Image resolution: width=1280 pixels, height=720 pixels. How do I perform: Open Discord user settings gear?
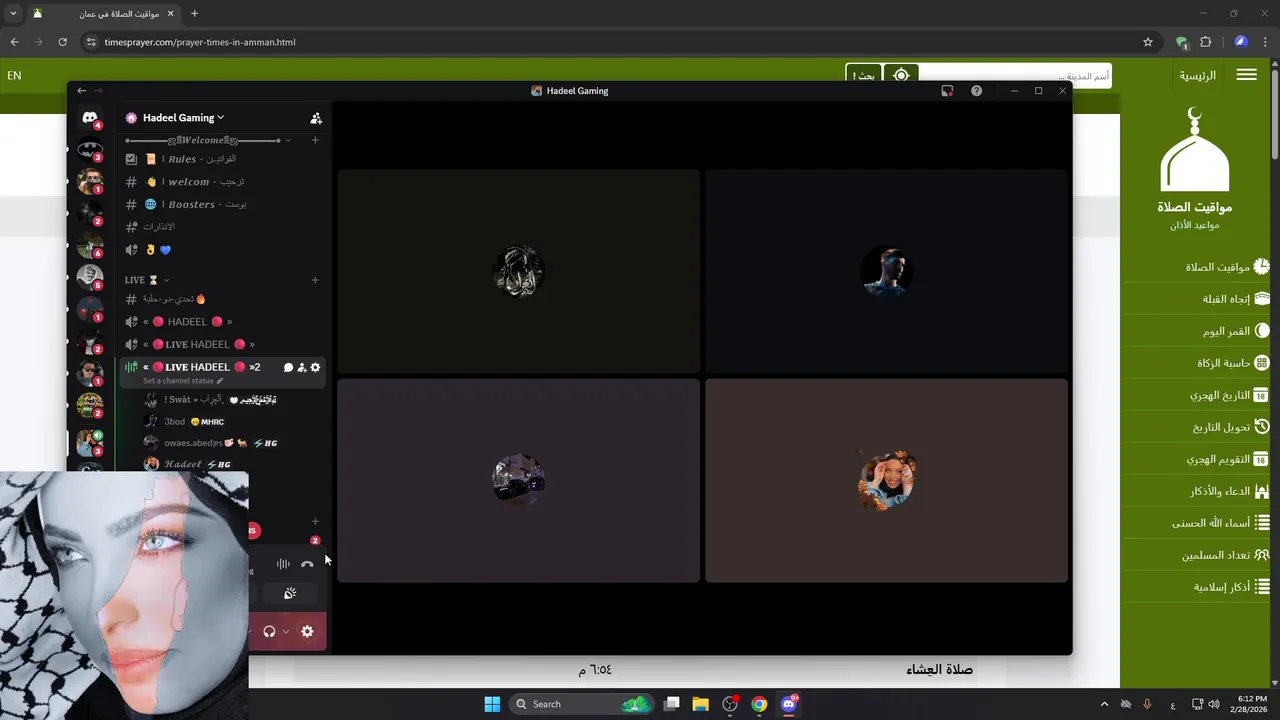click(307, 632)
